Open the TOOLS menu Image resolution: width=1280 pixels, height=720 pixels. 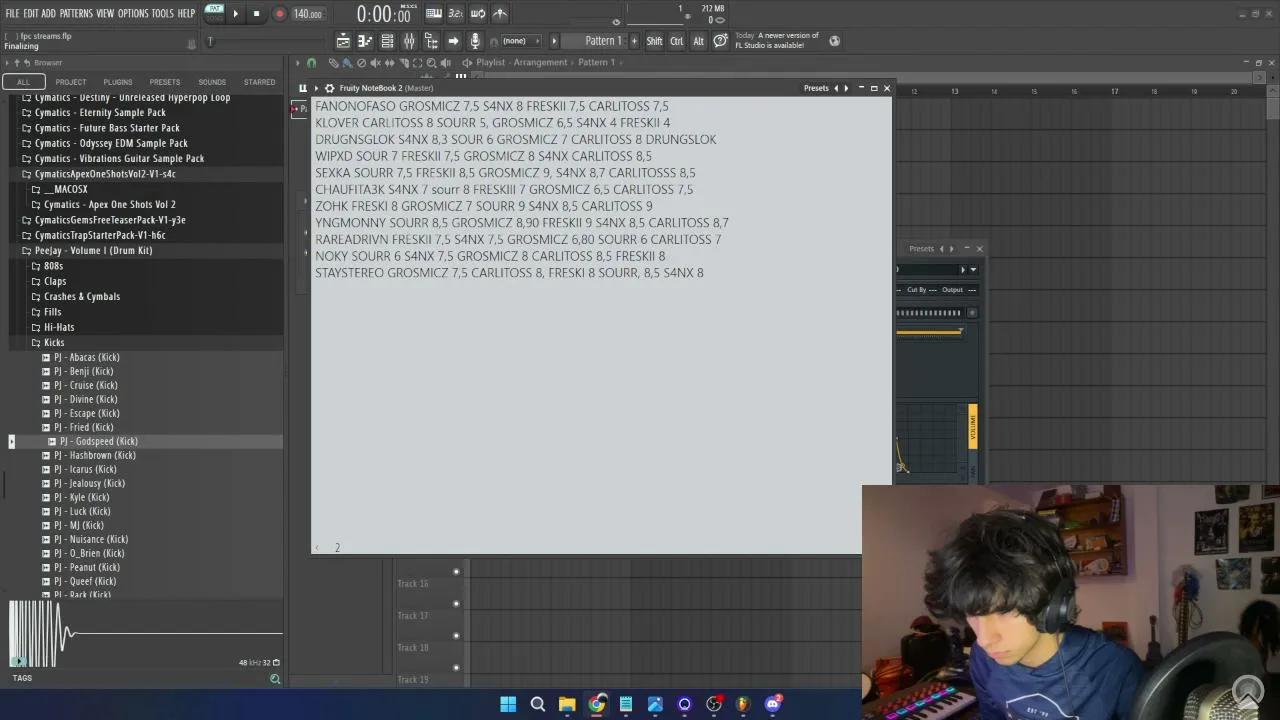[163, 13]
